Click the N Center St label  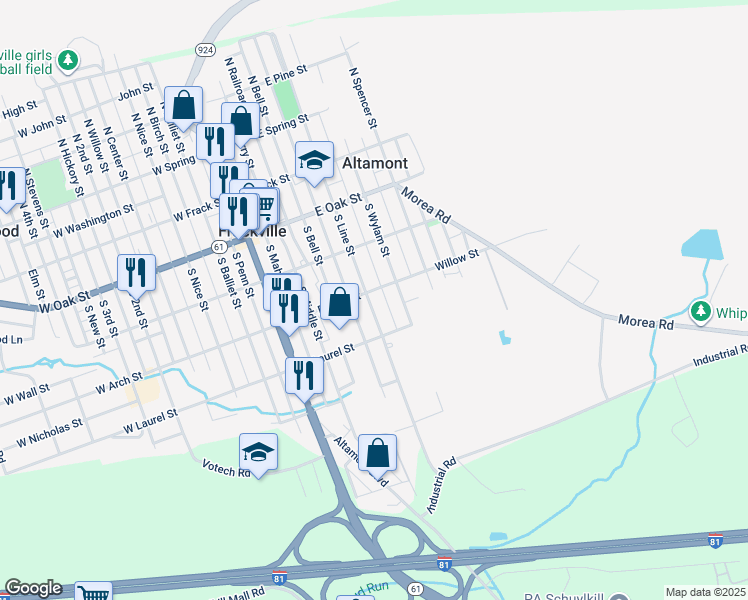tap(115, 153)
